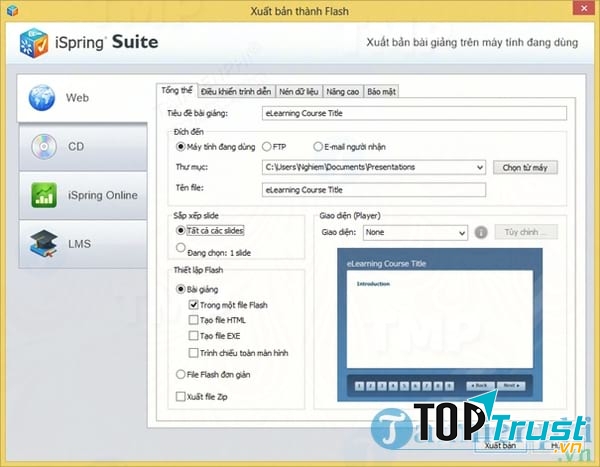600x467 pixels.
Task: Choose the File Flash đơn giản option
Action: (x=180, y=374)
